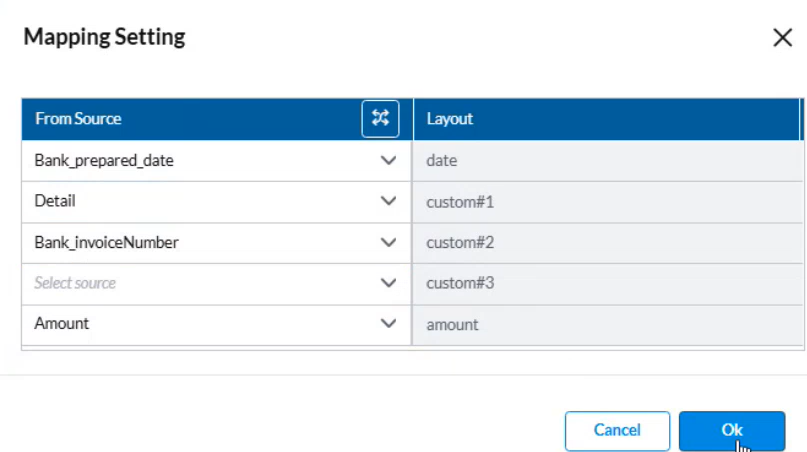Click the Bank_prepared_date source text
Viewport: 807px width, 452px height.
(104, 160)
